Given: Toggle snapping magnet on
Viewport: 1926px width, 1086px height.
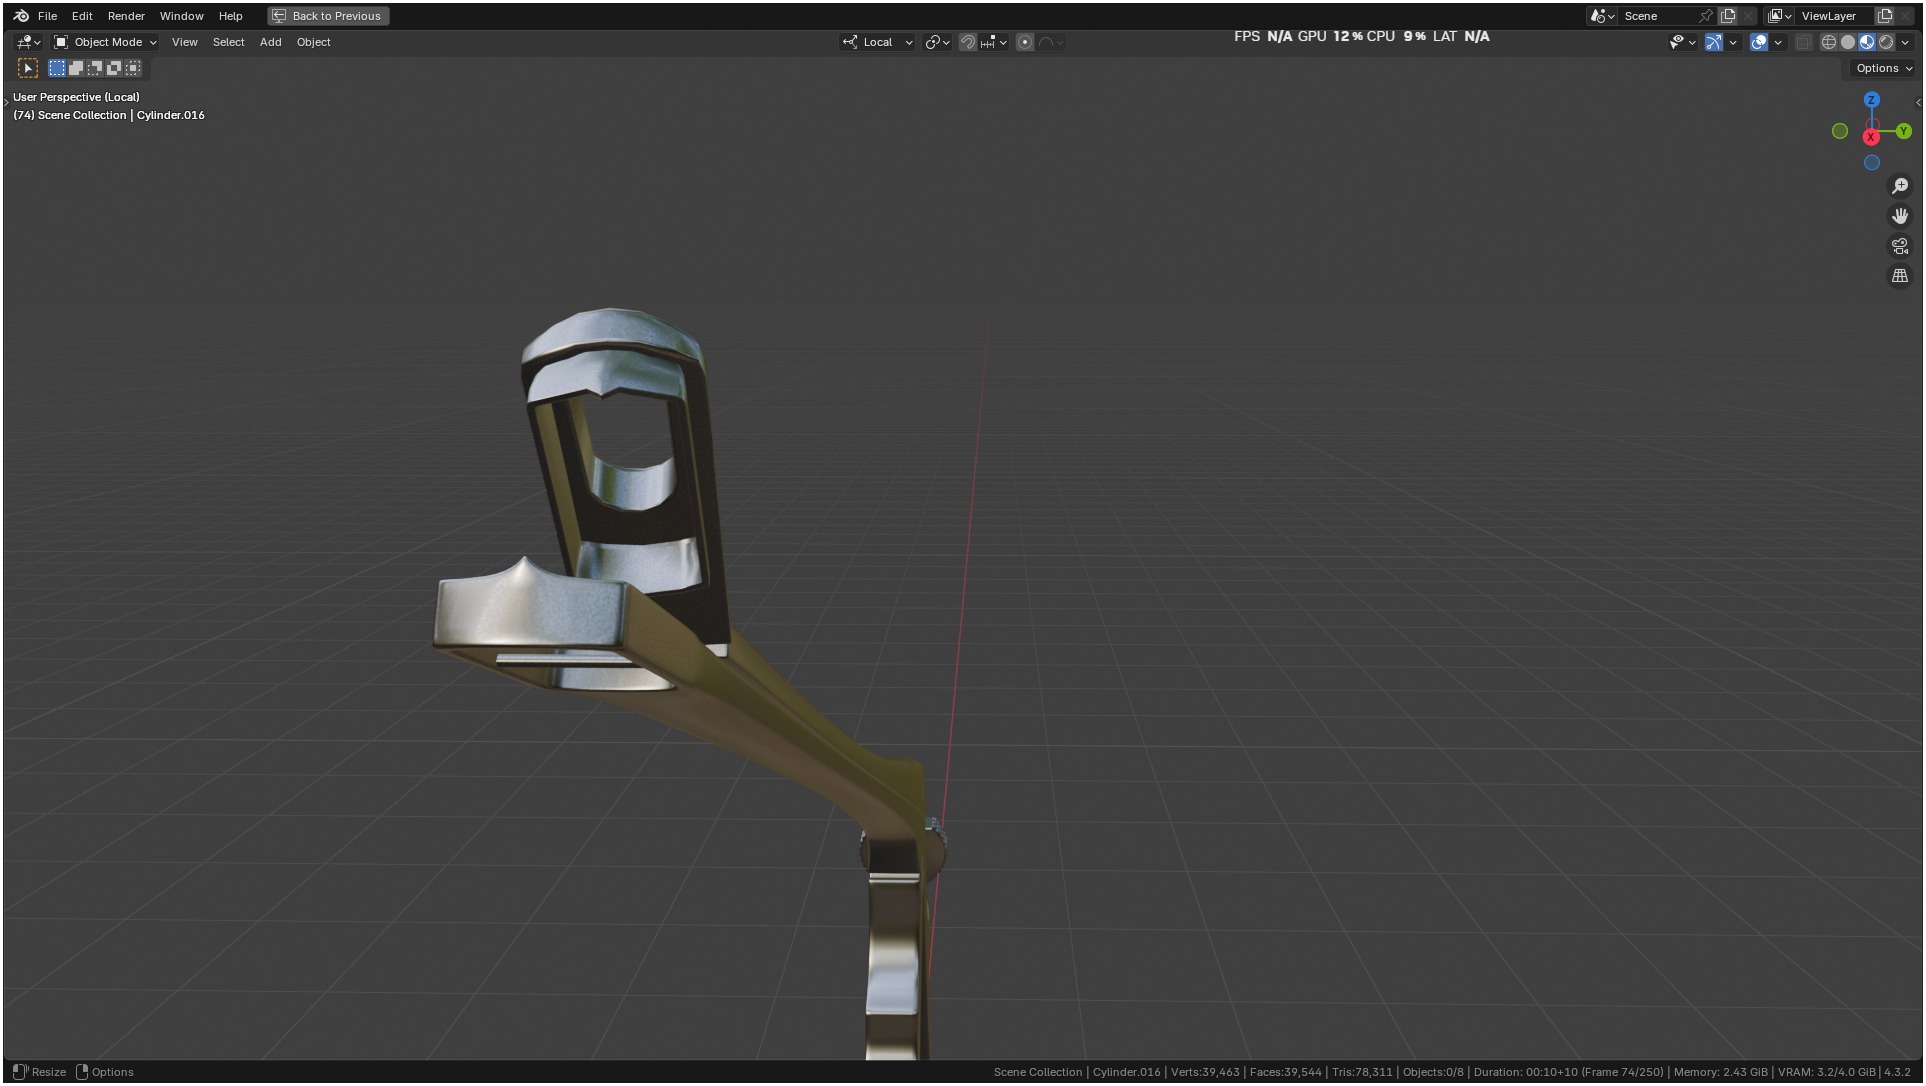Looking at the screenshot, I should click(967, 42).
